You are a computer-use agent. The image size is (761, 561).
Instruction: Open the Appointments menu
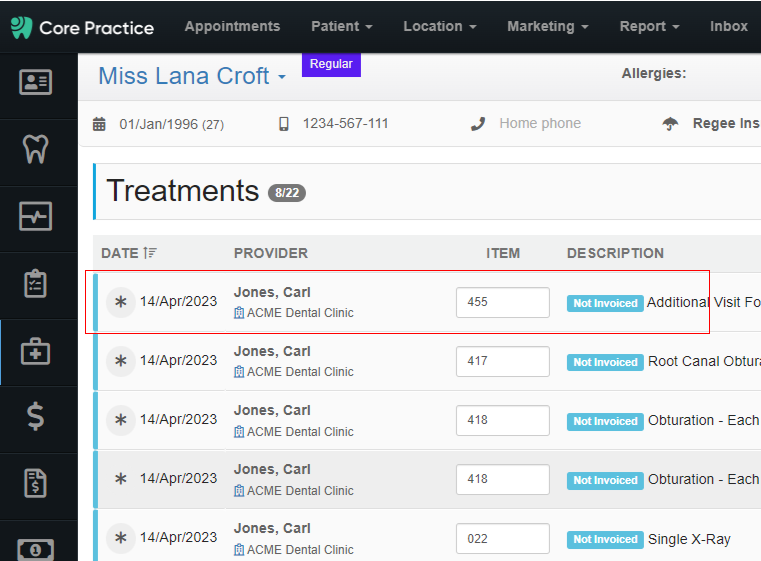[x=232, y=26]
